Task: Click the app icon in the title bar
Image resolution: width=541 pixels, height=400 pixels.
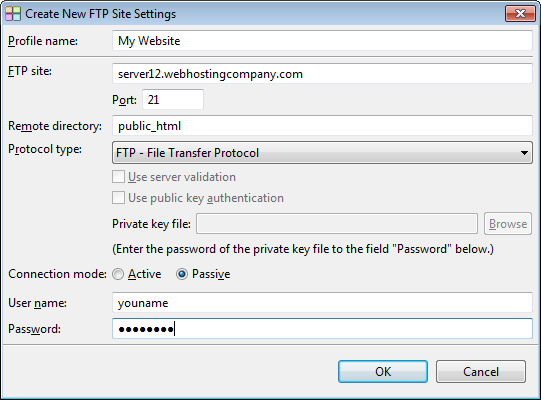Action: click(13, 13)
